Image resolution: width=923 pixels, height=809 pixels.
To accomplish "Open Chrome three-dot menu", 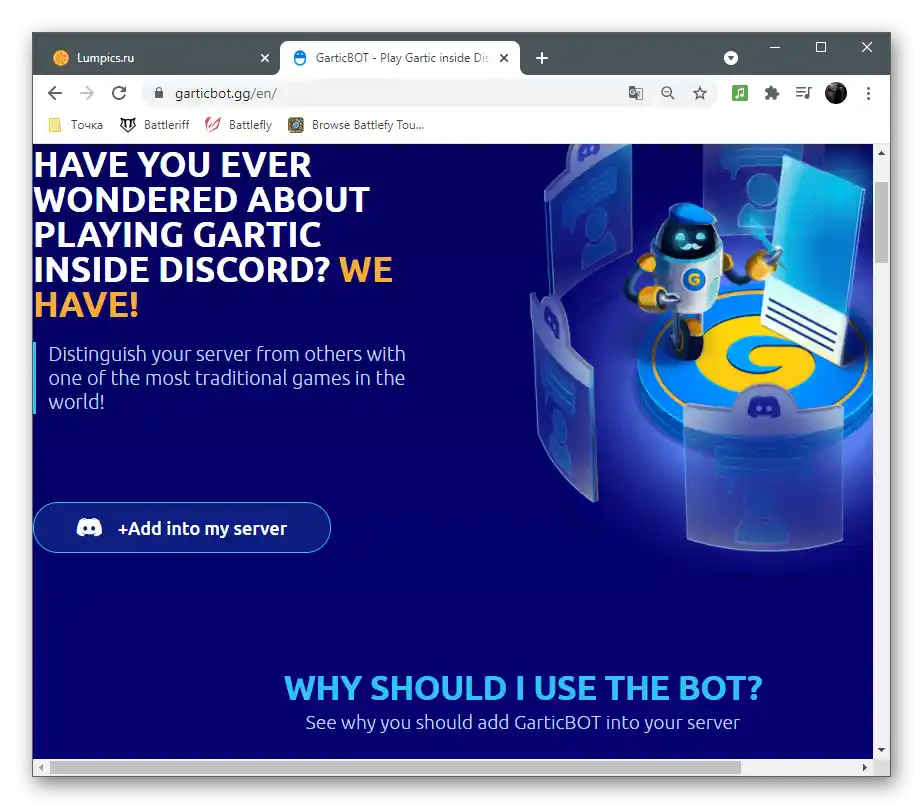I will point(868,93).
